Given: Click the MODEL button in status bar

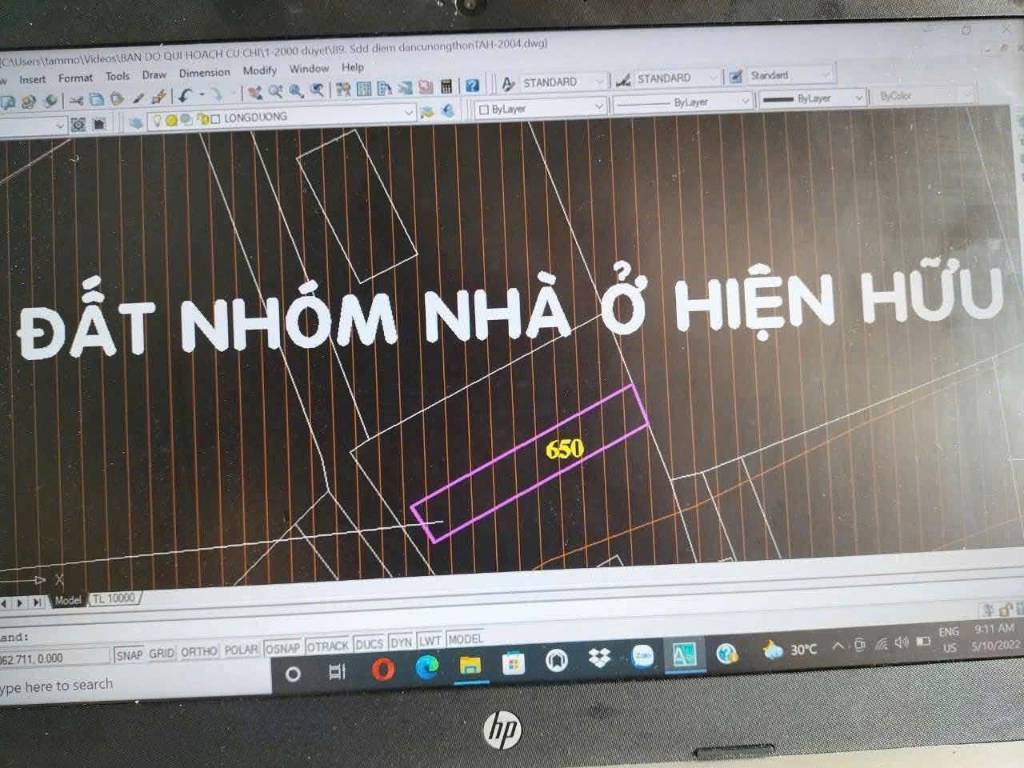Looking at the screenshot, I should (465, 639).
